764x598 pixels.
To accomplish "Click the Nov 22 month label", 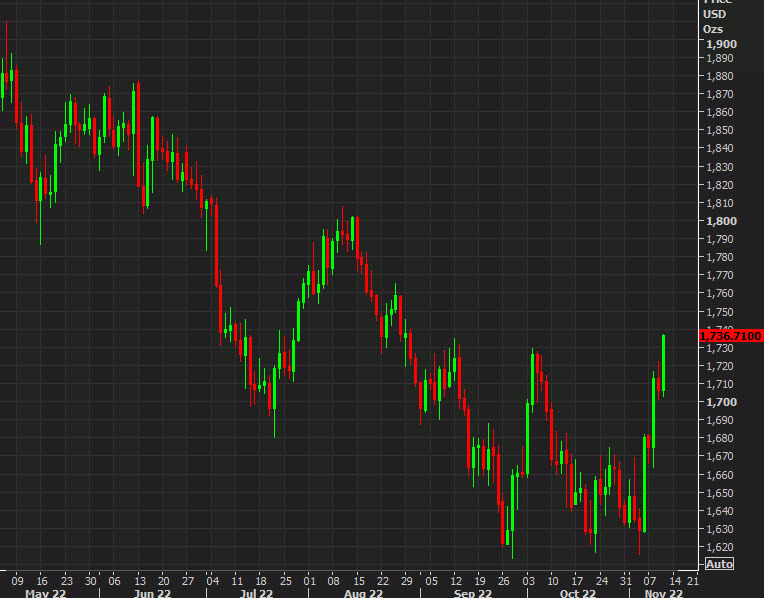I will [664, 593].
